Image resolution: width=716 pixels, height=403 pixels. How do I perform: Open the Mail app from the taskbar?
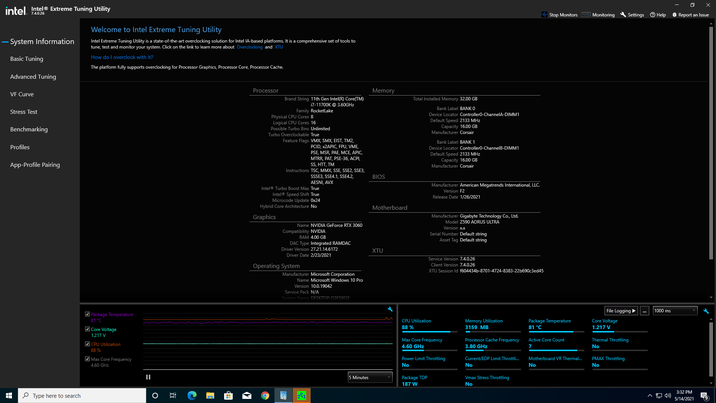[247, 395]
